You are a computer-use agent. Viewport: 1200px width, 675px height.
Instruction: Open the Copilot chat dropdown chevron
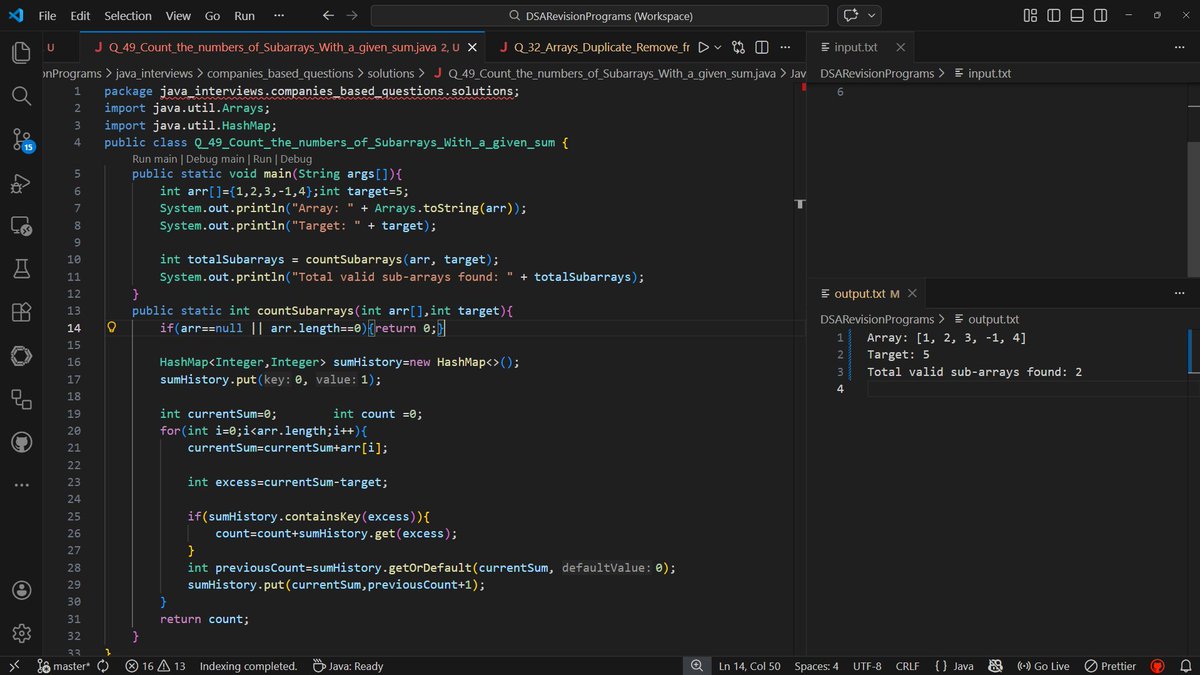873,16
